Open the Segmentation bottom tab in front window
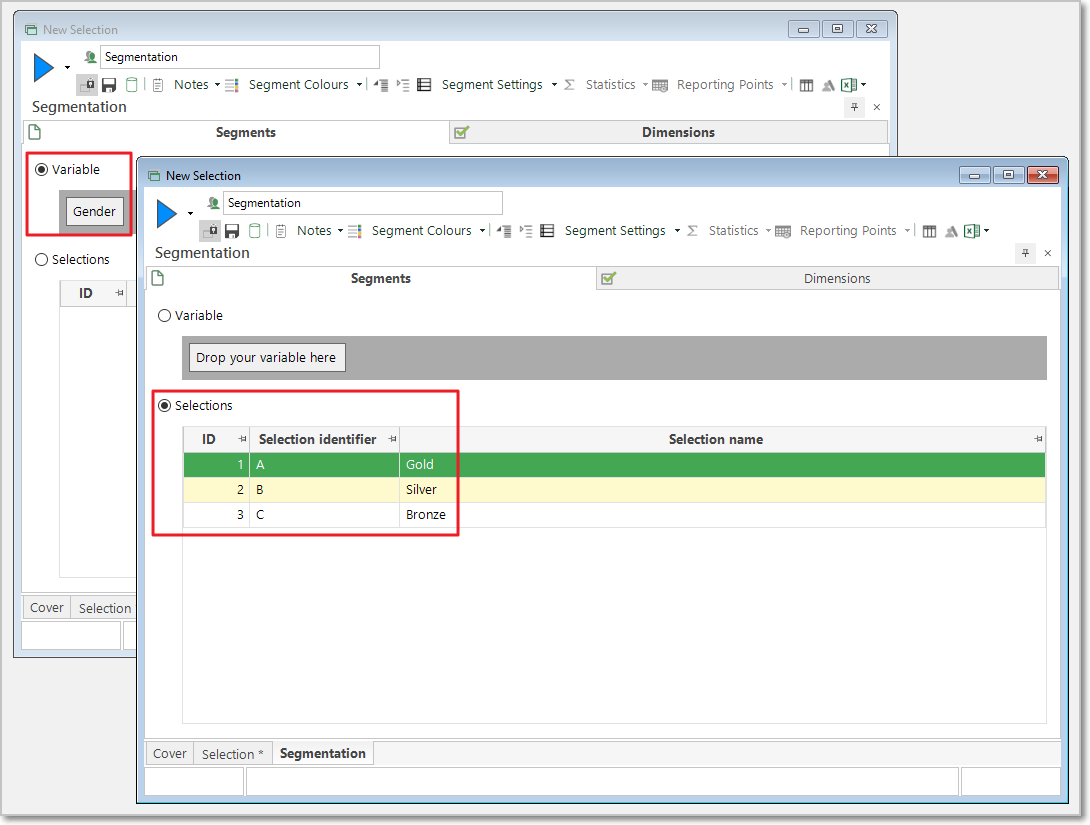 point(323,753)
